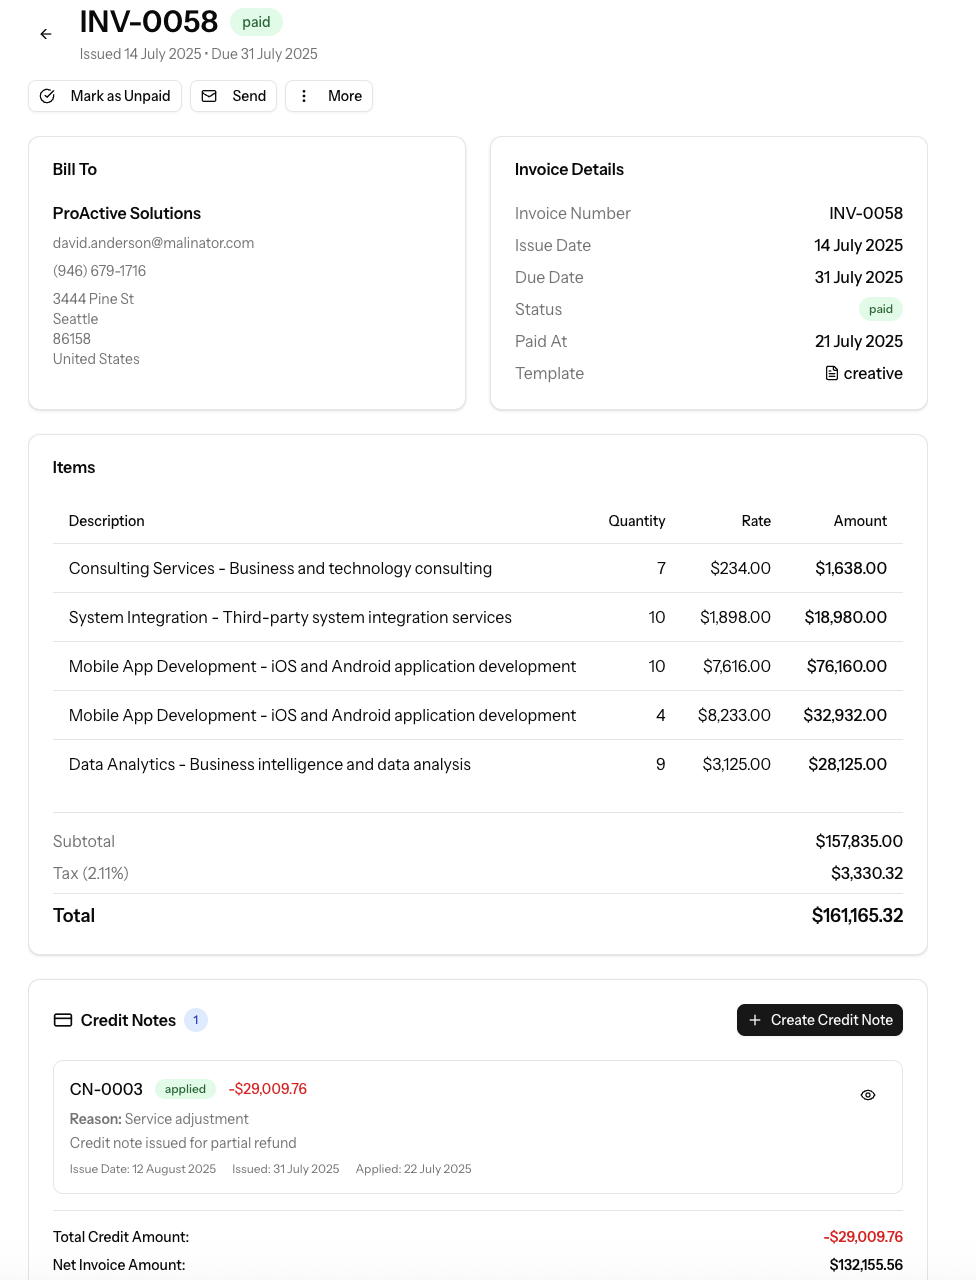Click david.anderson@malinator.com email address
The height and width of the screenshot is (1280, 976).
154,242
